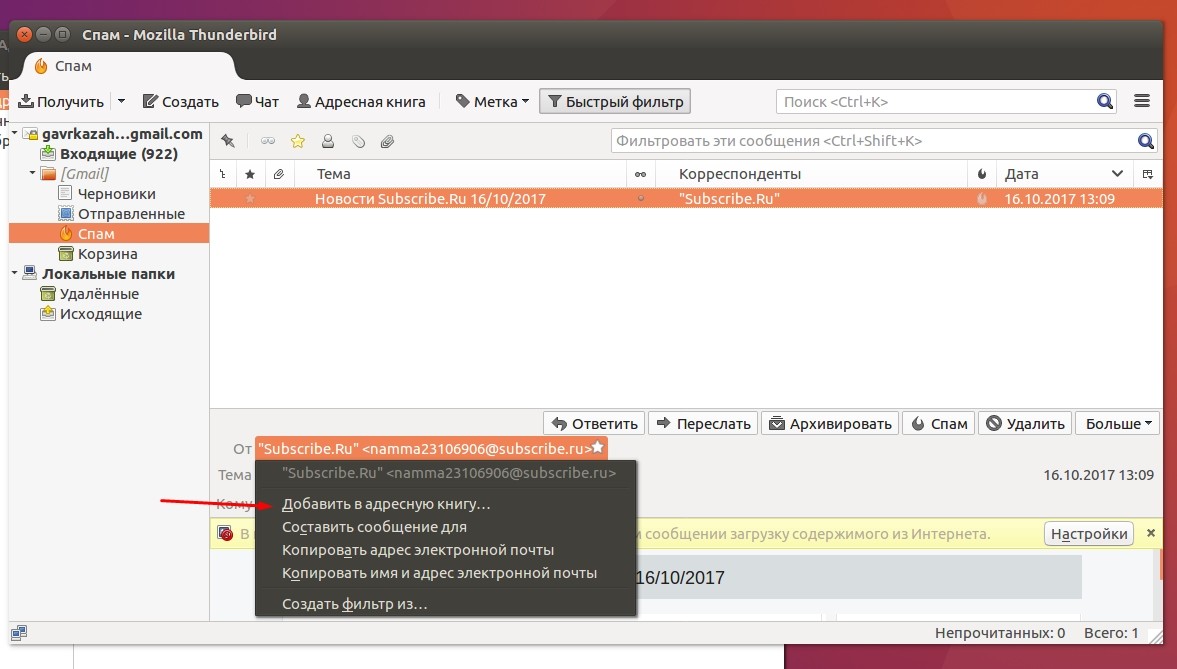
Task: Open the Отправленные folder
Action: (x=131, y=214)
